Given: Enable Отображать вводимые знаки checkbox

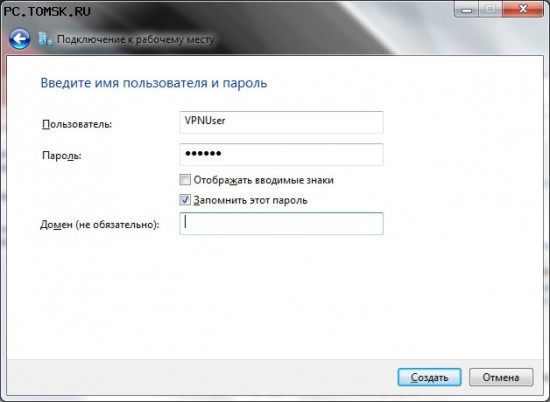Looking at the screenshot, I should [x=185, y=180].
